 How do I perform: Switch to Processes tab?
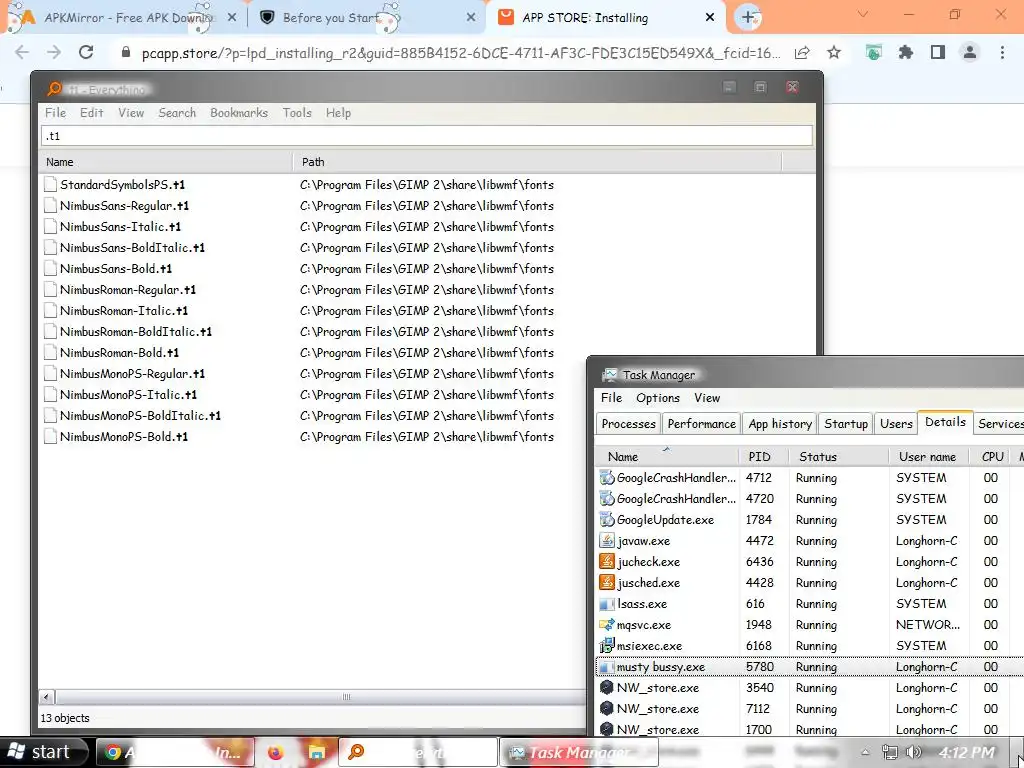pyautogui.click(x=628, y=424)
